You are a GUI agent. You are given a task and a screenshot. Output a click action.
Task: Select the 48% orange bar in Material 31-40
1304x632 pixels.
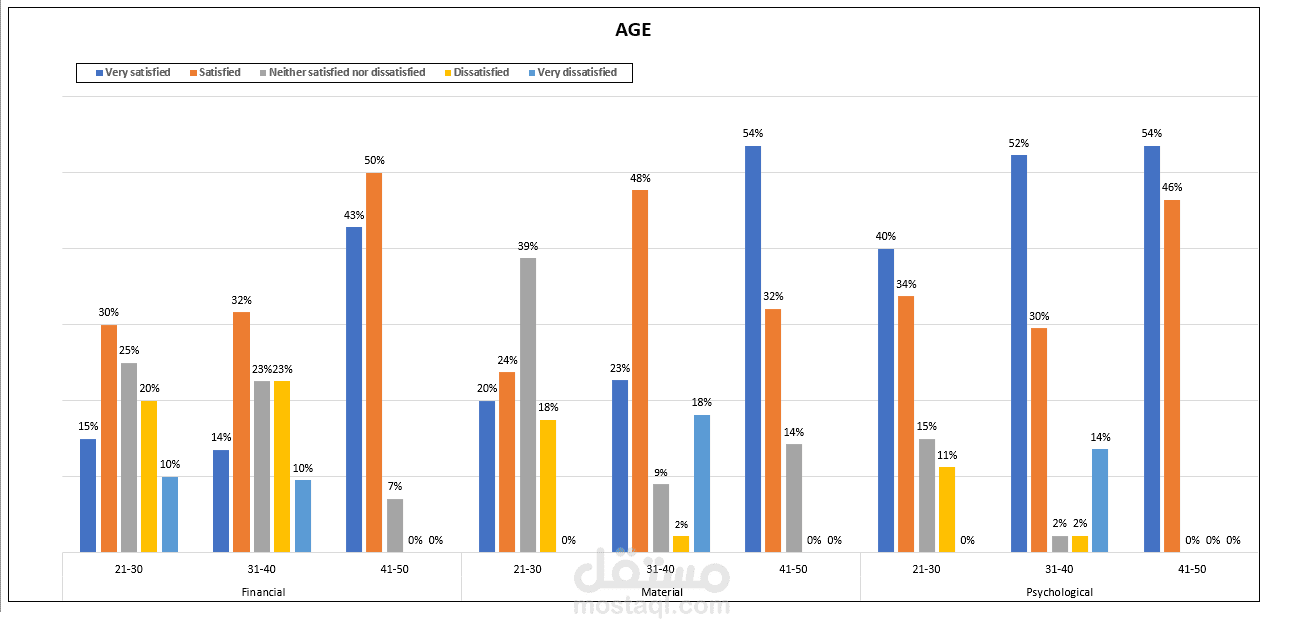[x=640, y=371]
